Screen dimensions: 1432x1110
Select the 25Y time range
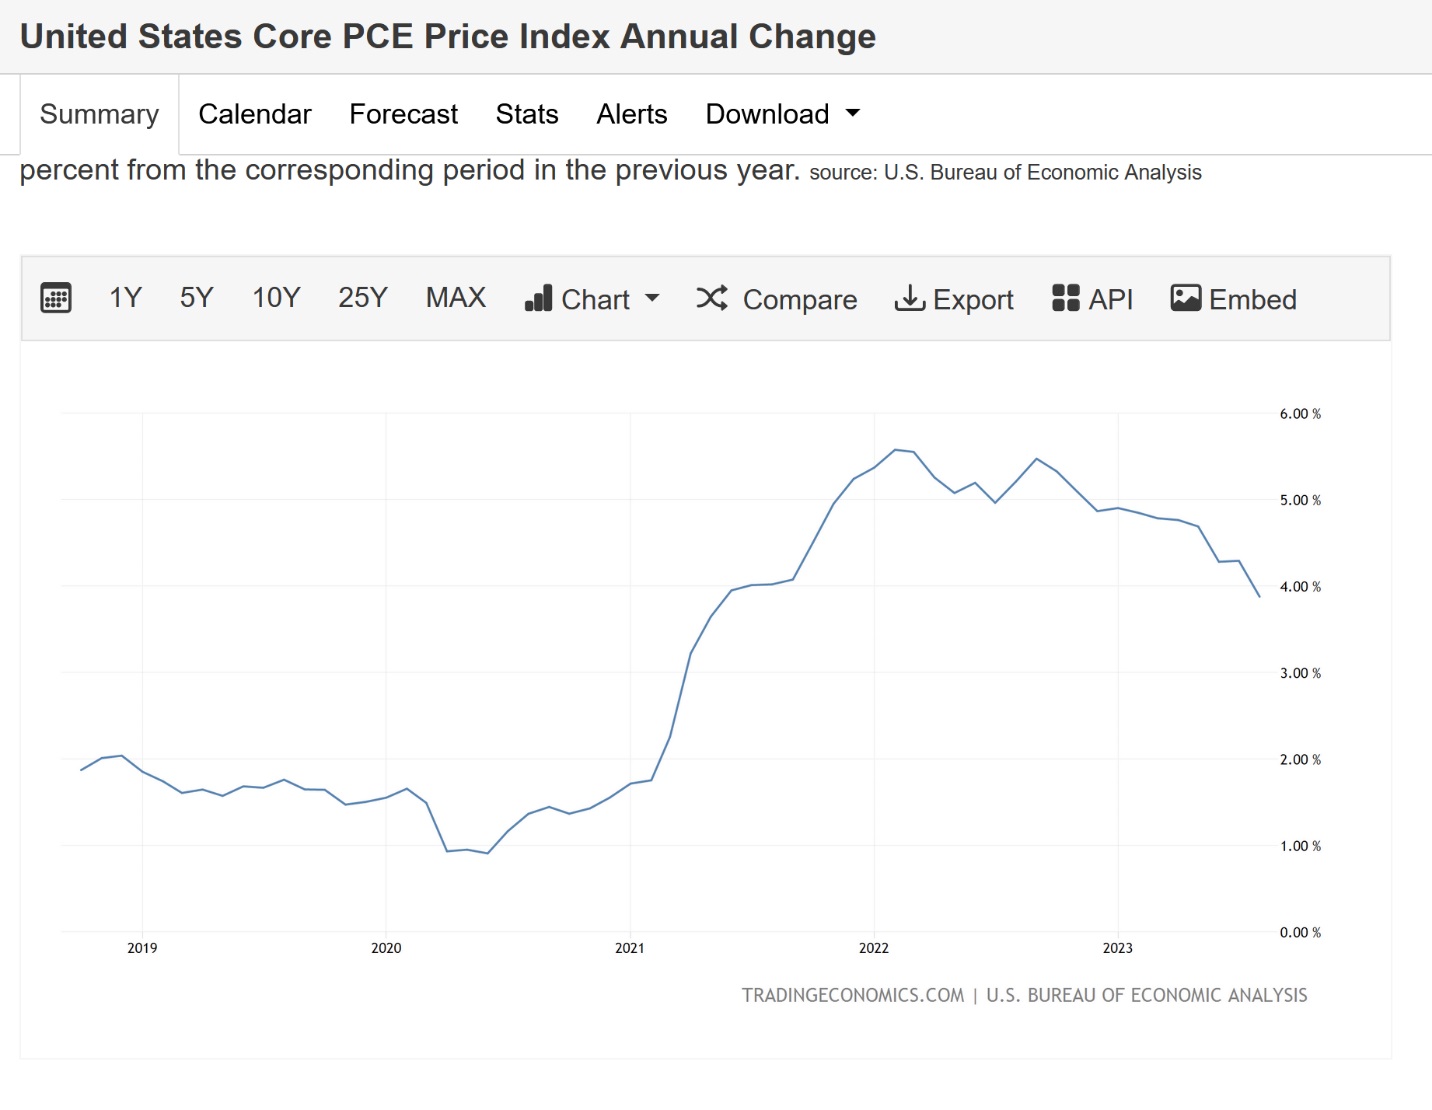[362, 298]
